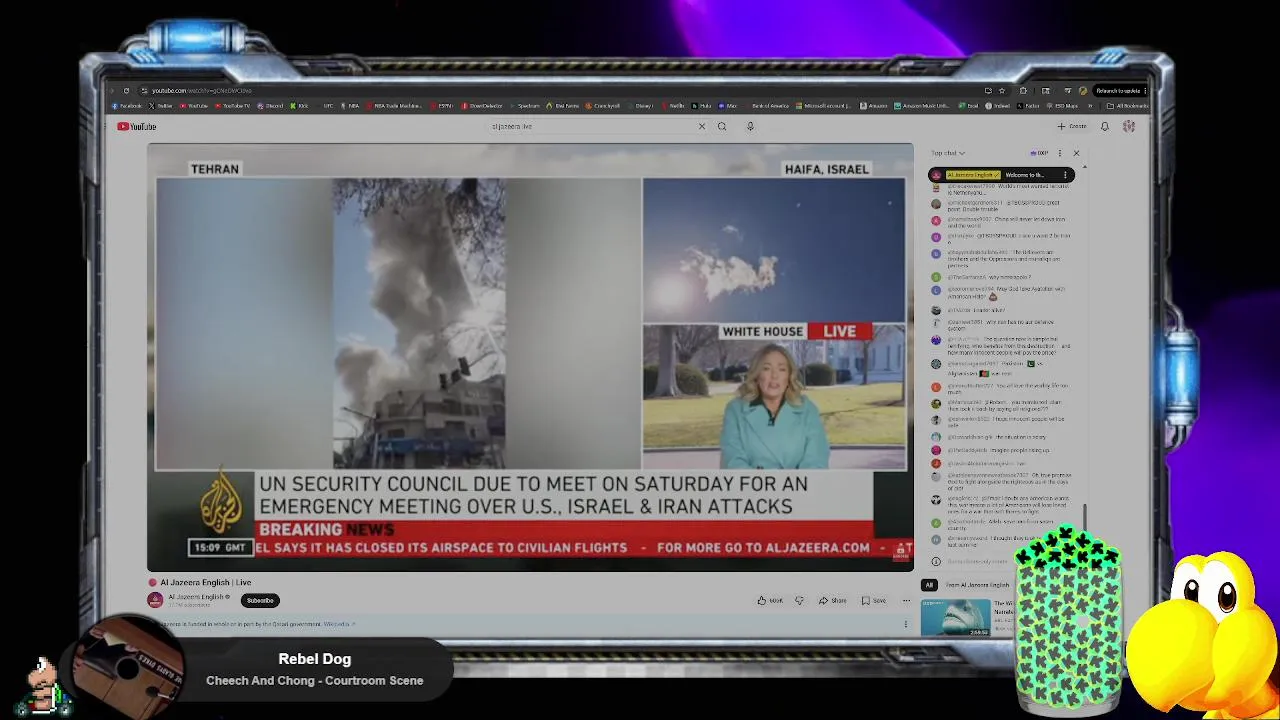Open Al Jazeera English channel name link
Screen dimensions: 1280x720
196,597
